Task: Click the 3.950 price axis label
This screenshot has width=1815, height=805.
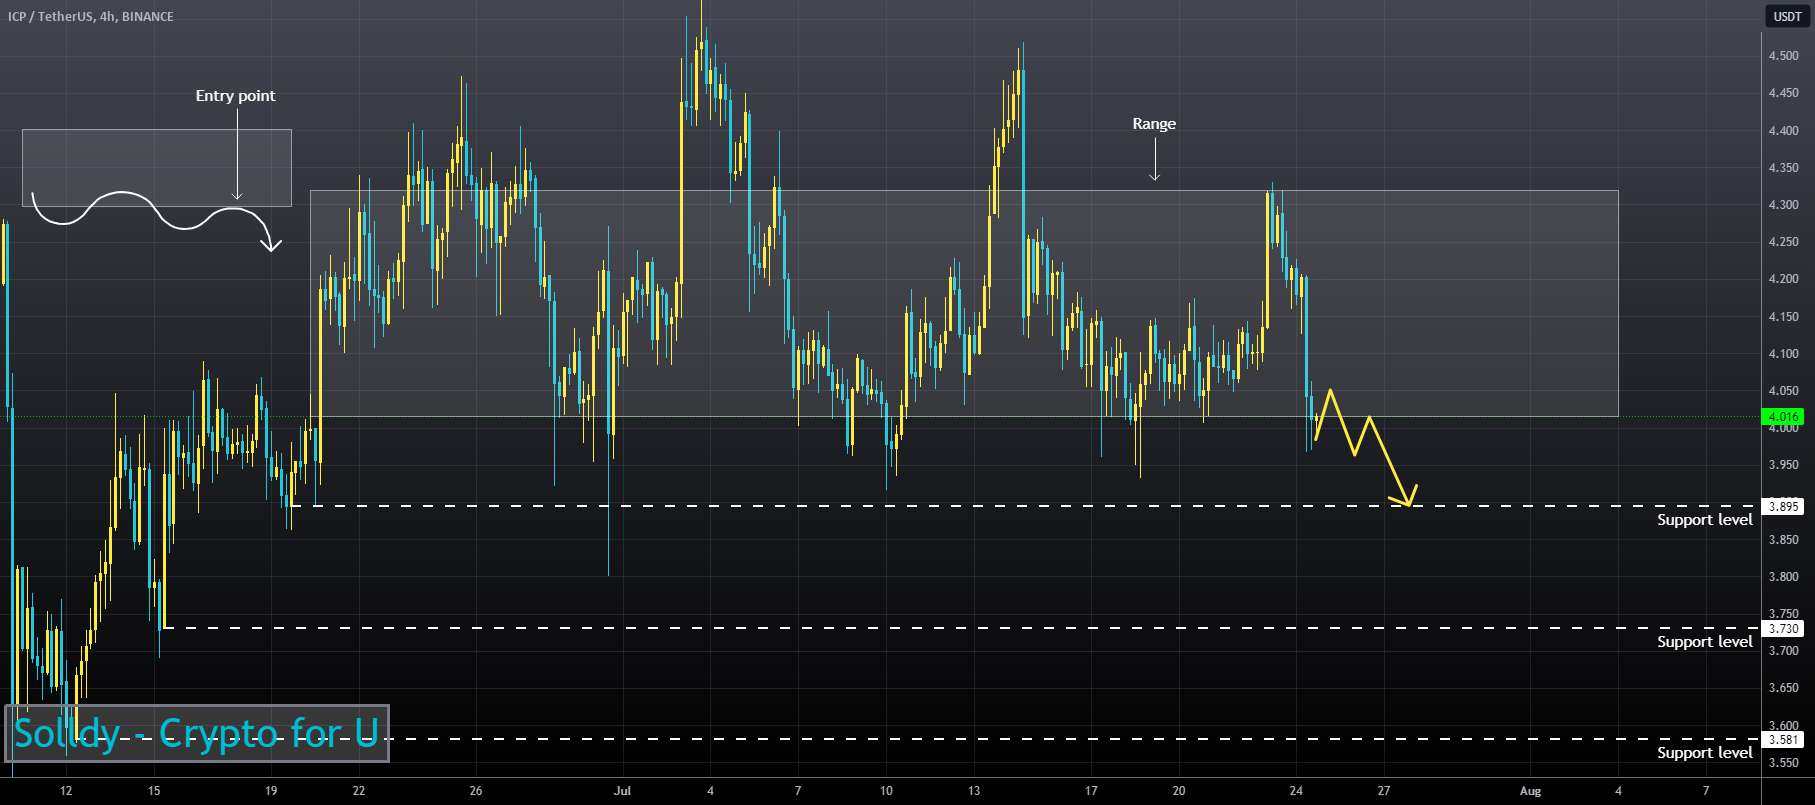Action: (x=1784, y=465)
